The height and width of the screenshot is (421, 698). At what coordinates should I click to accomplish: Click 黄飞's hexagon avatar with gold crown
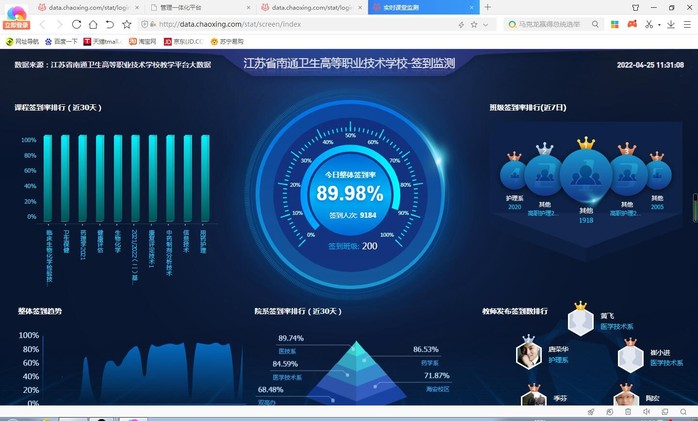581,321
